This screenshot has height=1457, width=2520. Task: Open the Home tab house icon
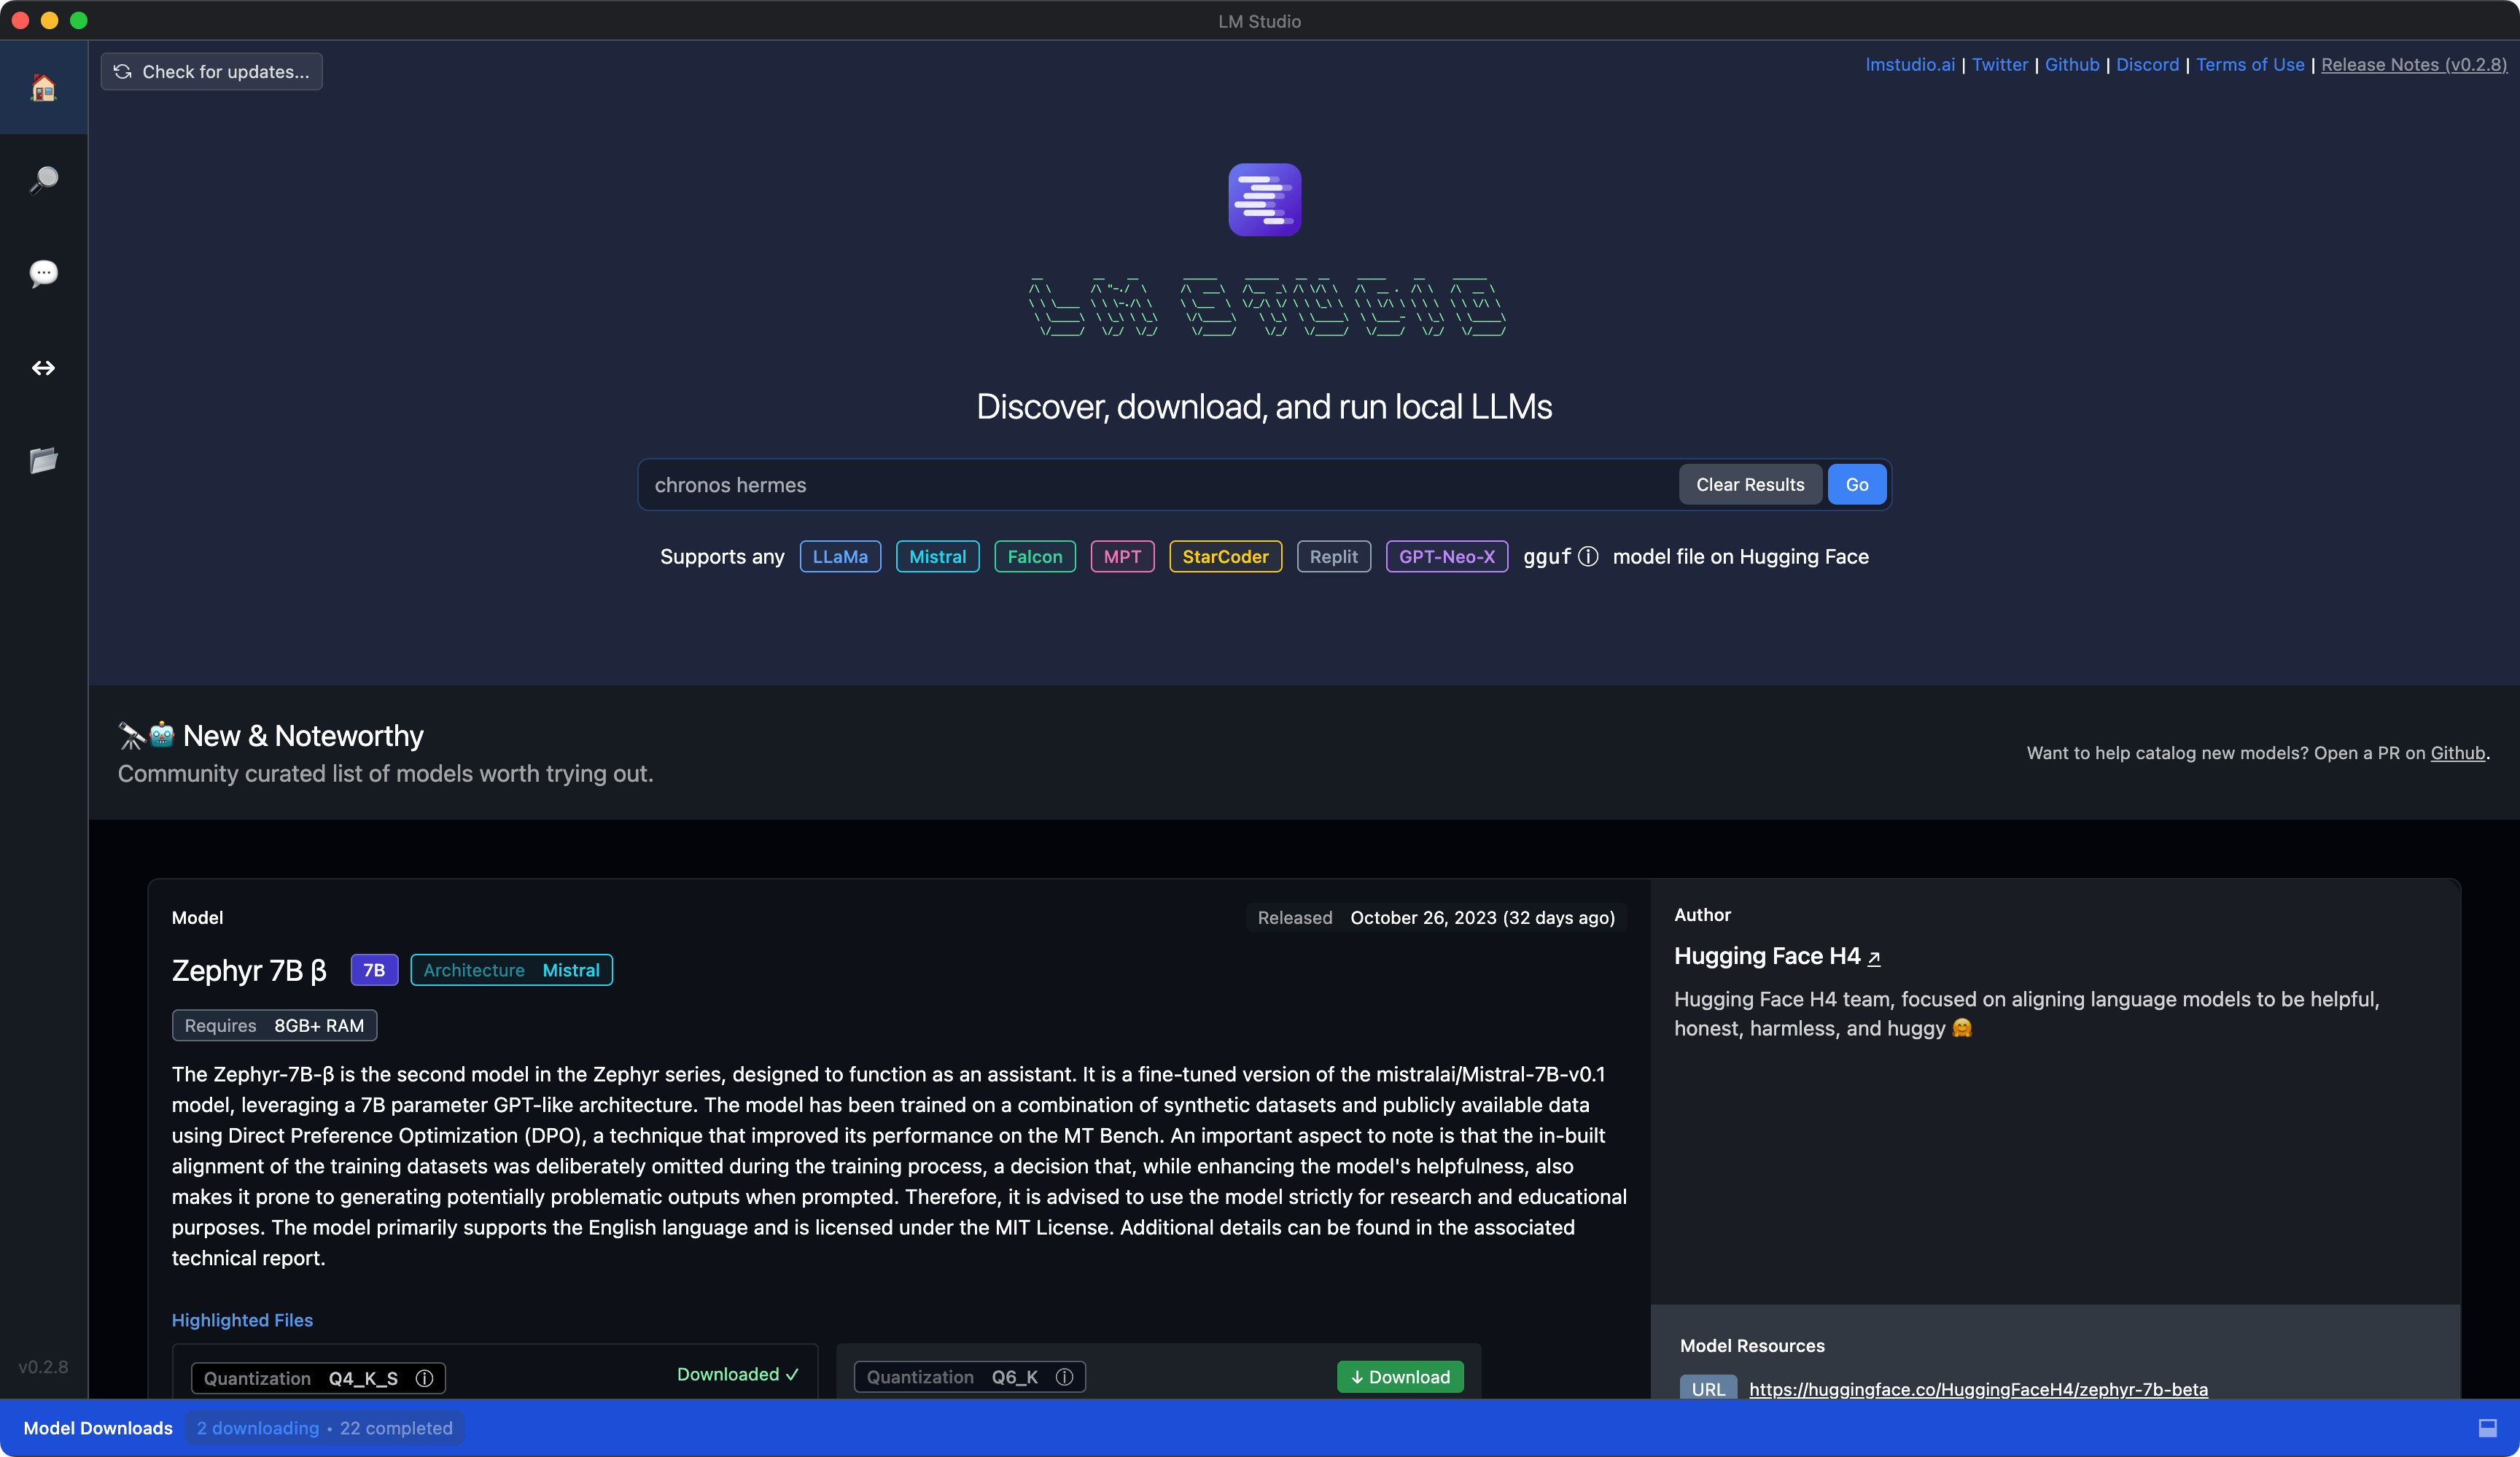coord(43,88)
